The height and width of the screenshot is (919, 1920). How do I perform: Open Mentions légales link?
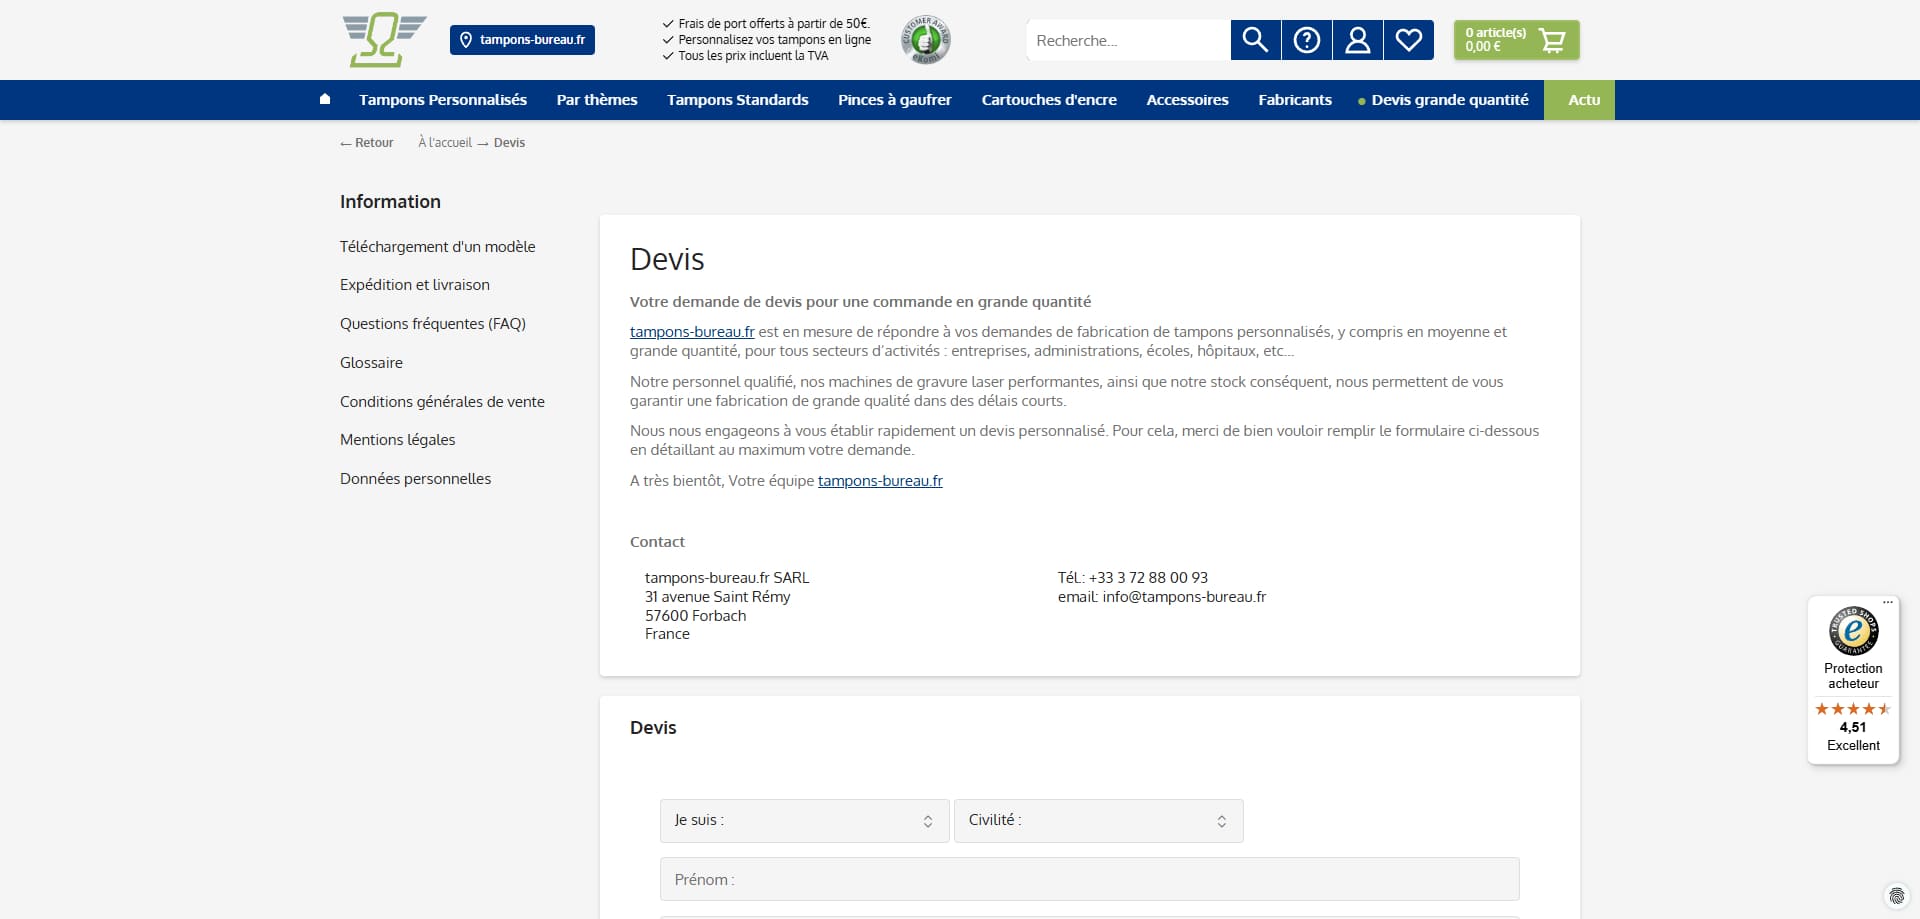397,440
